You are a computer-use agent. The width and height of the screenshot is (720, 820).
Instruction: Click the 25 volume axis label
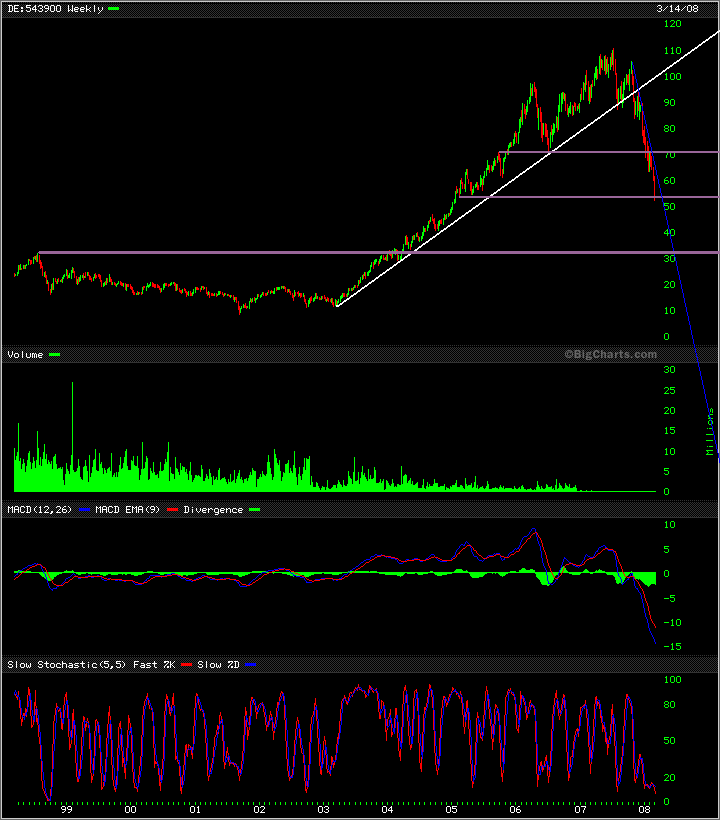tap(669, 391)
